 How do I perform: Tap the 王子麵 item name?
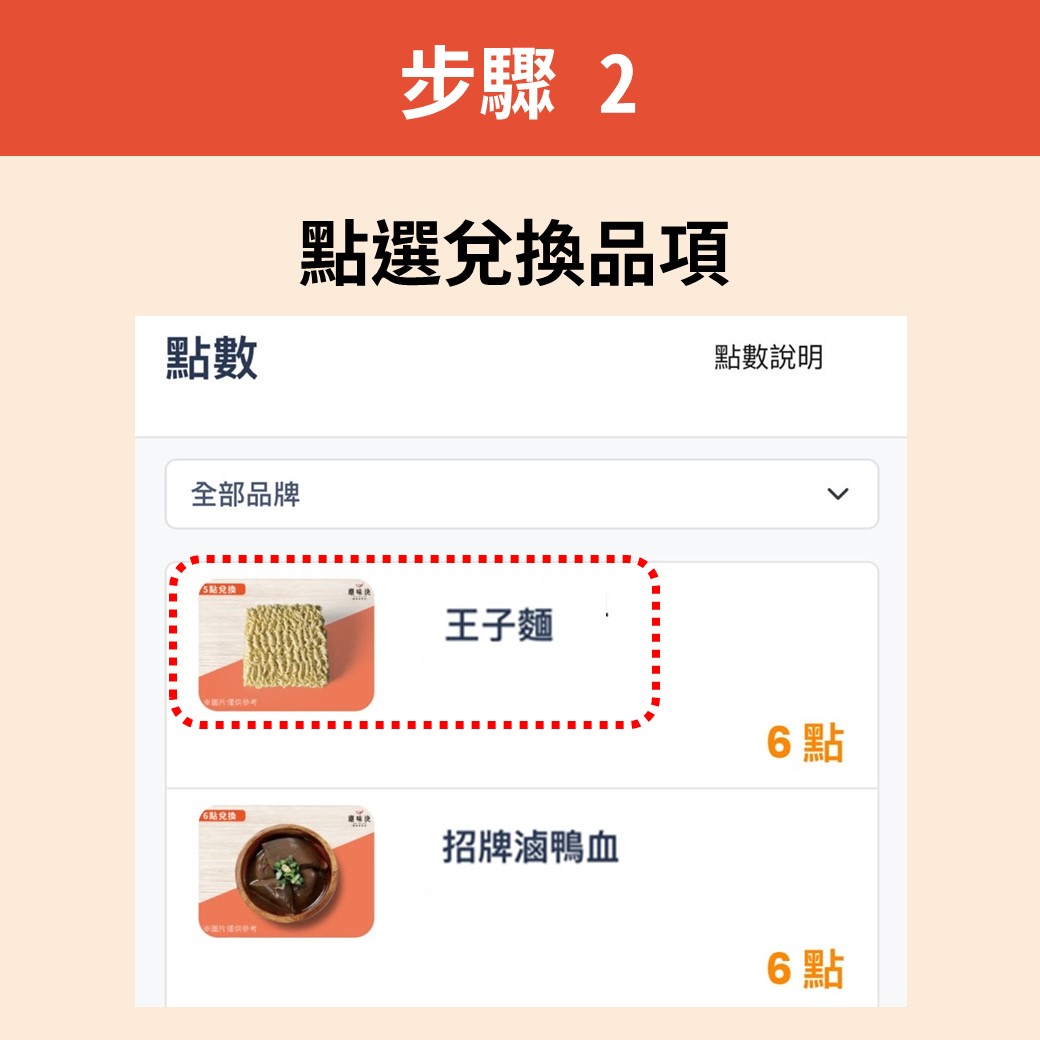point(499,625)
